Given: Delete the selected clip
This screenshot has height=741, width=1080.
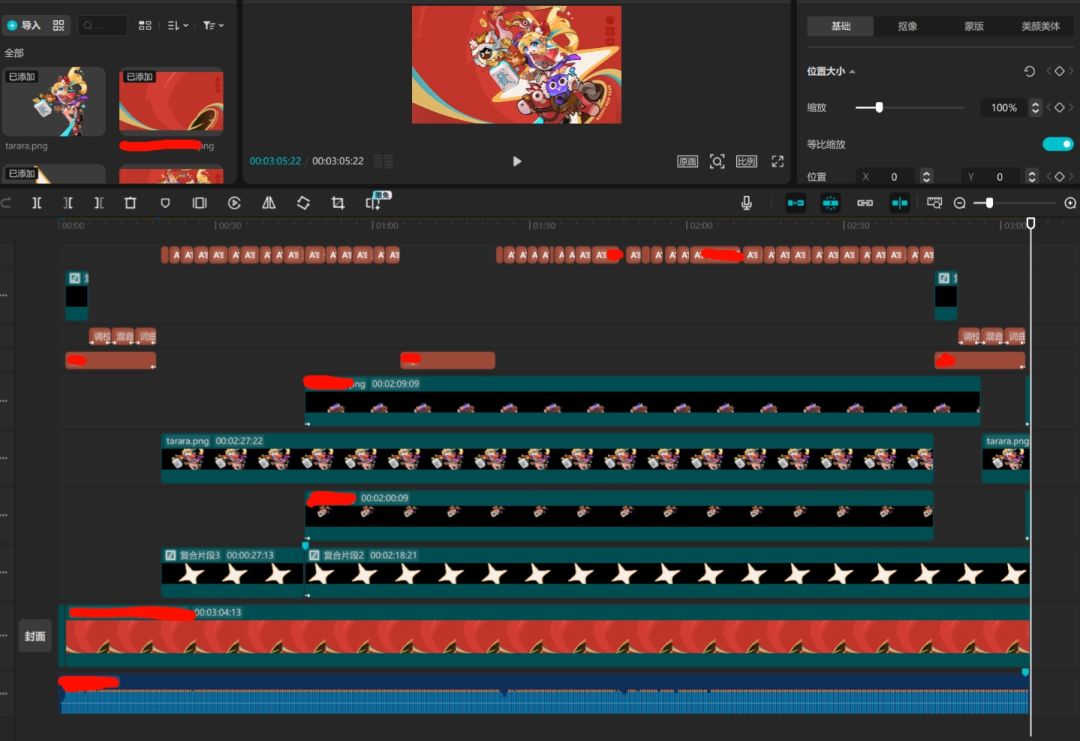Looking at the screenshot, I should 130,203.
